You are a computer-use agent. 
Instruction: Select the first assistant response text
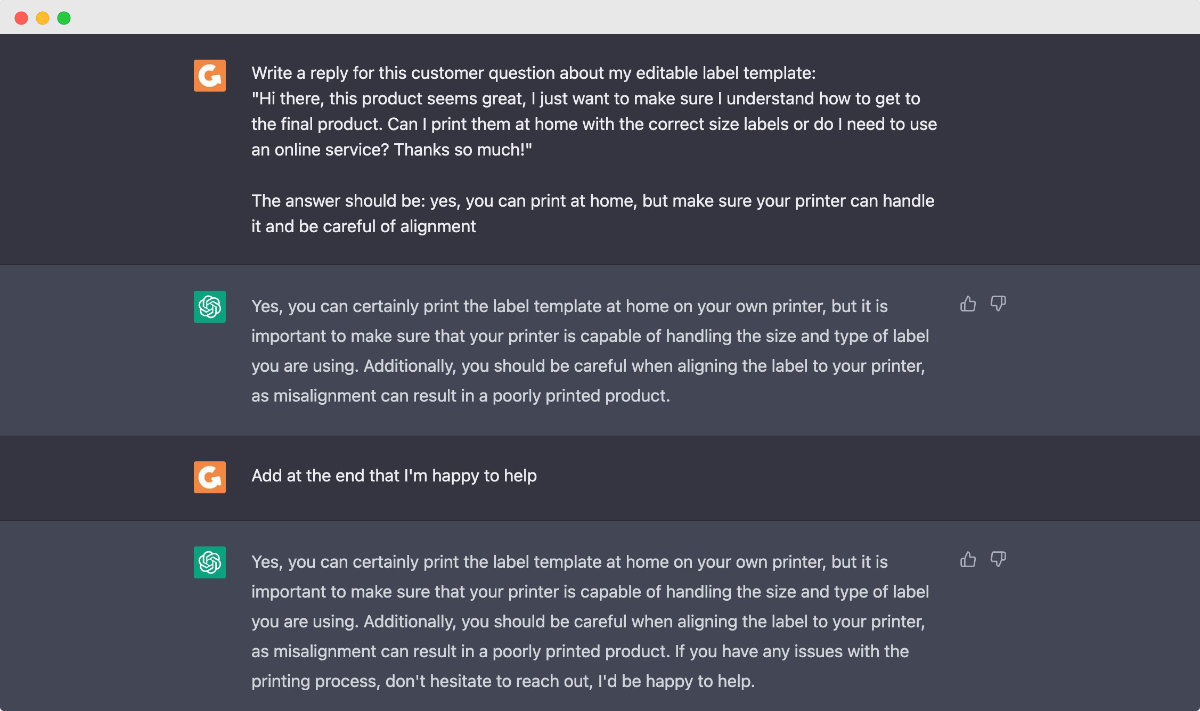pyautogui.click(x=590, y=350)
